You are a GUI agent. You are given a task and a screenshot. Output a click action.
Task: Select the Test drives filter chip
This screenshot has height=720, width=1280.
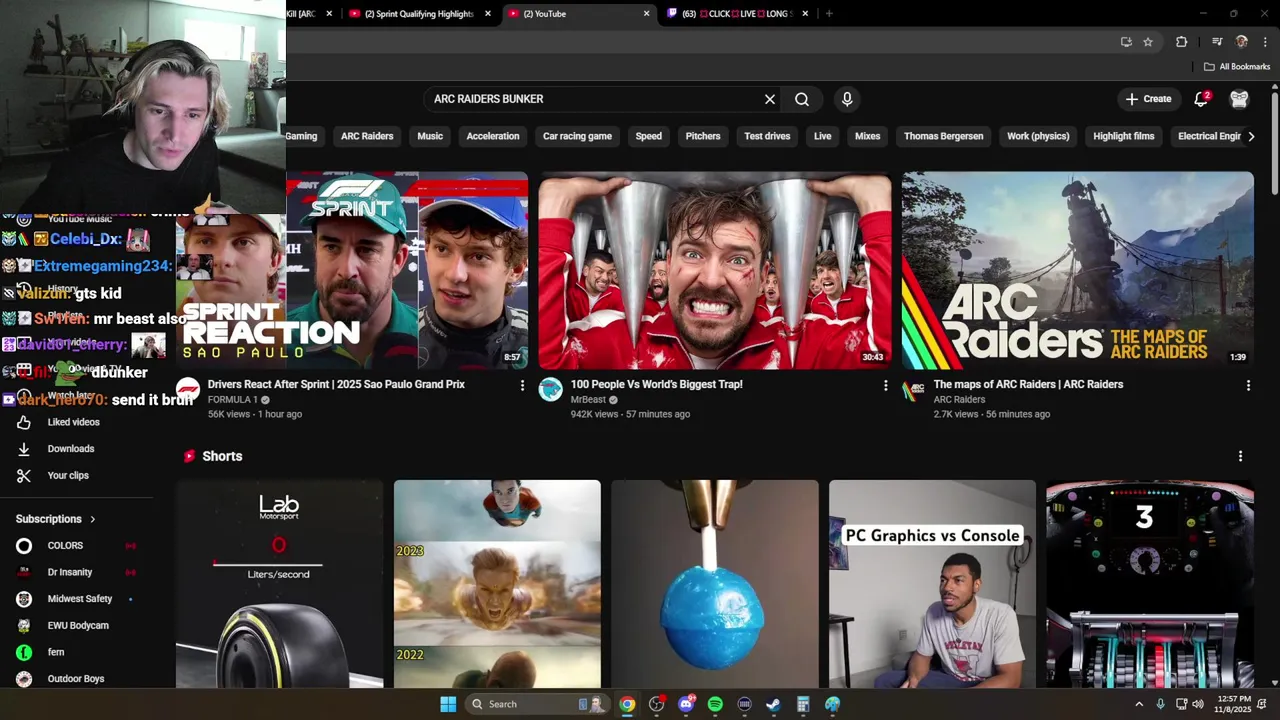coord(767,136)
